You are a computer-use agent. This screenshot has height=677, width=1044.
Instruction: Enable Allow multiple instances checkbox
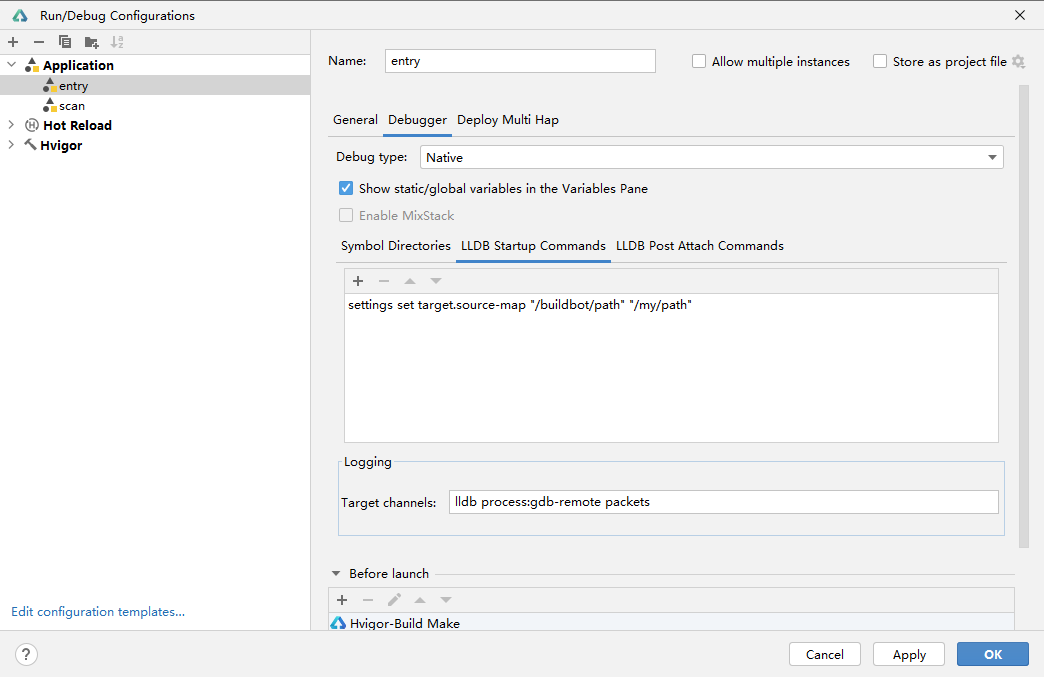pos(699,62)
